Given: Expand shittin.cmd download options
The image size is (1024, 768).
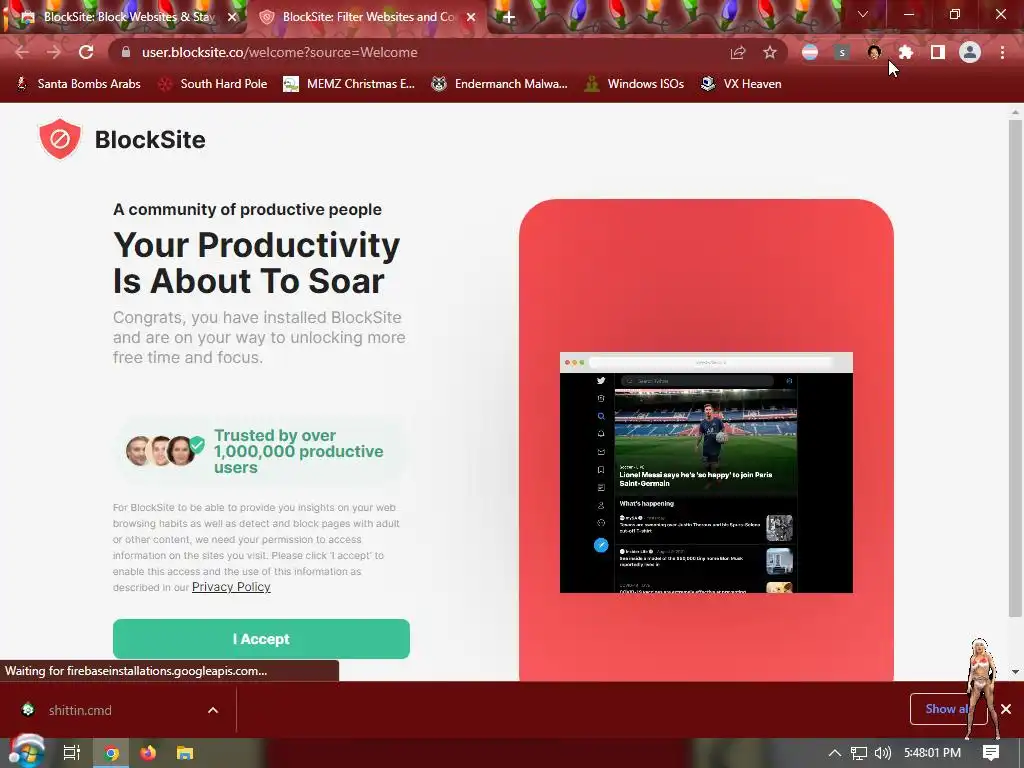Looking at the screenshot, I should tap(213, 710).
